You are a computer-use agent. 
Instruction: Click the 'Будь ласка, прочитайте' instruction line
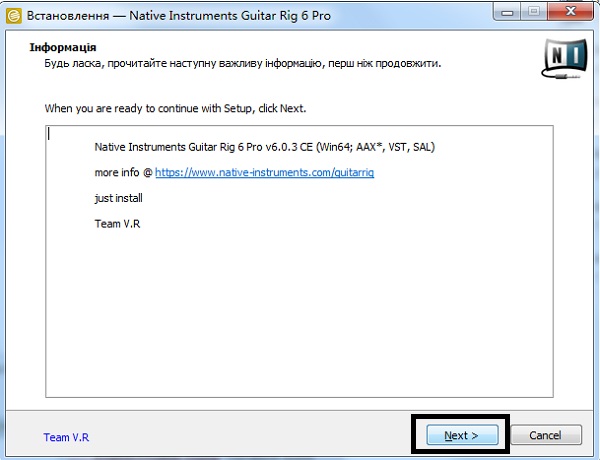[243, 64]
